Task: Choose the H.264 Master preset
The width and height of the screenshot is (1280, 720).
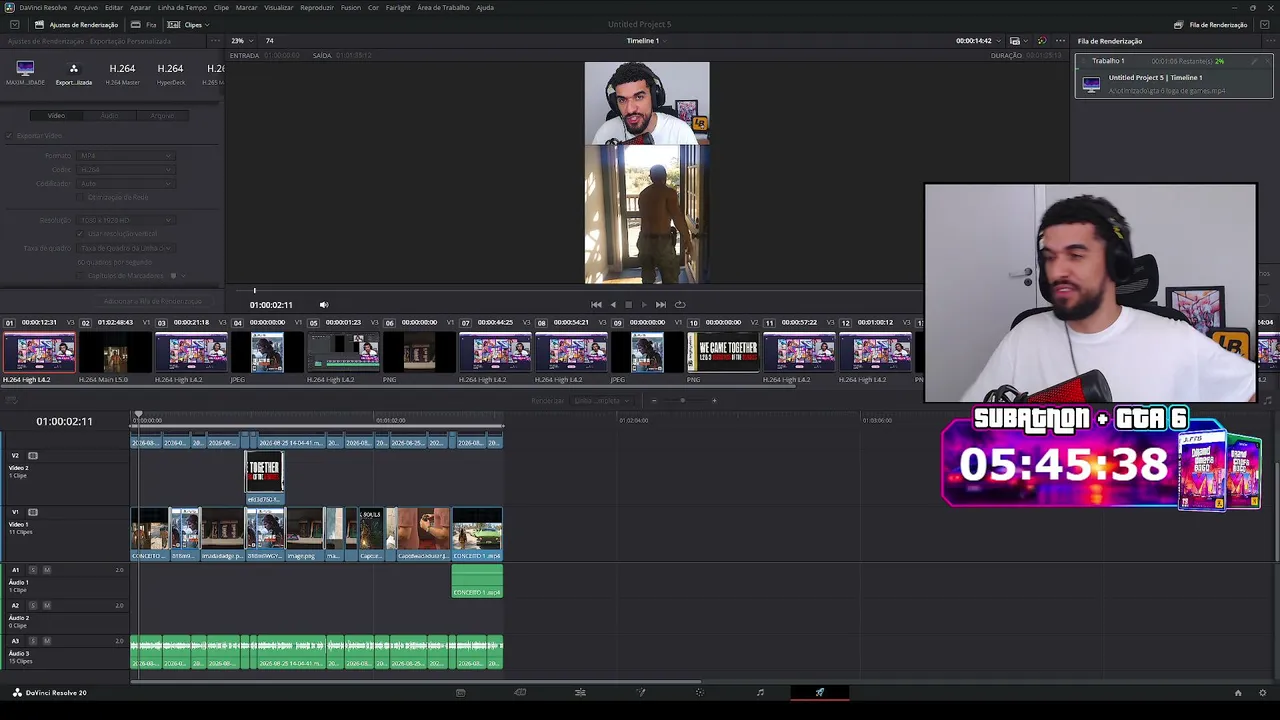Action: pyautogui.click(x=122, y=72)
